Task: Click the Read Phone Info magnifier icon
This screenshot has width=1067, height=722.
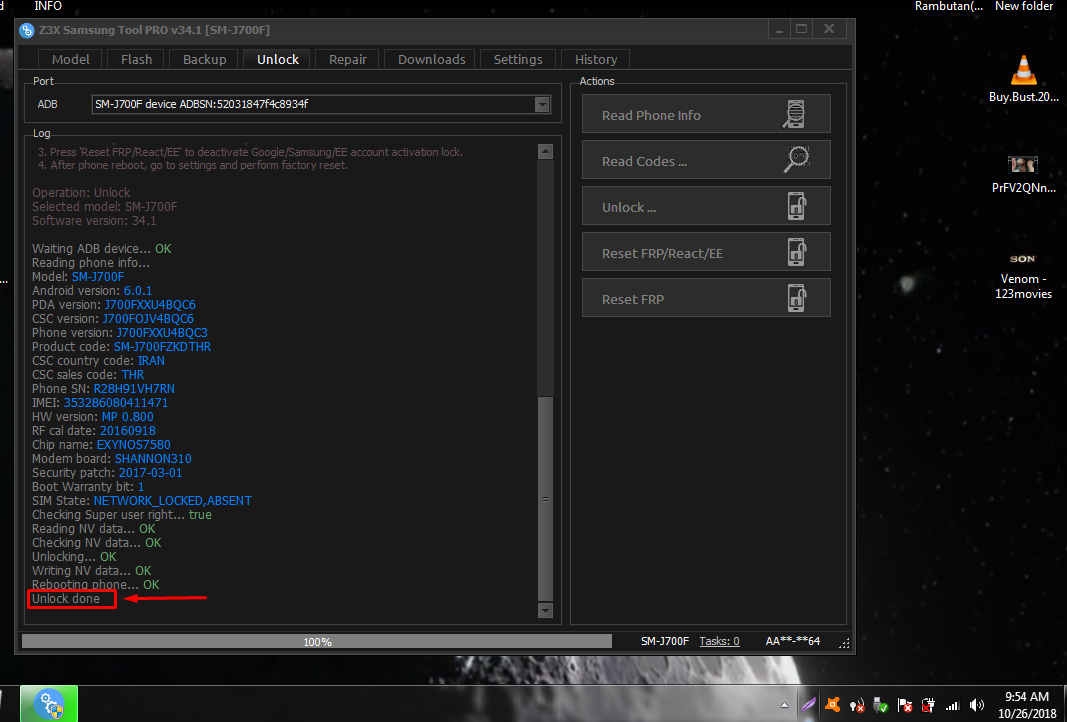Action: coord(794,114)
